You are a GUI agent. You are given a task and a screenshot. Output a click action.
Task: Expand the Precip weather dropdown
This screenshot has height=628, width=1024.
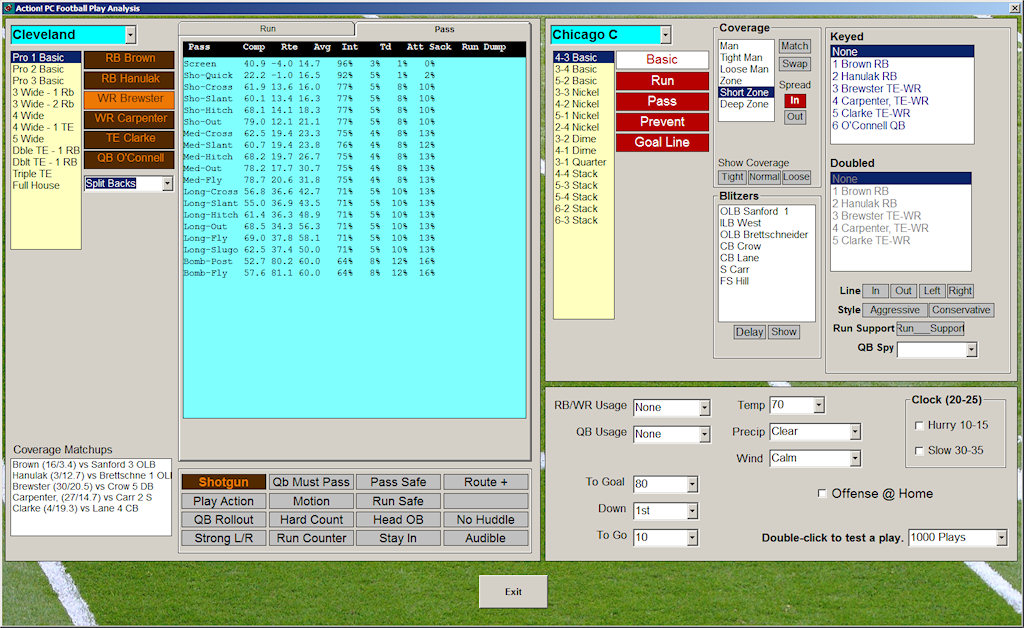854,432
